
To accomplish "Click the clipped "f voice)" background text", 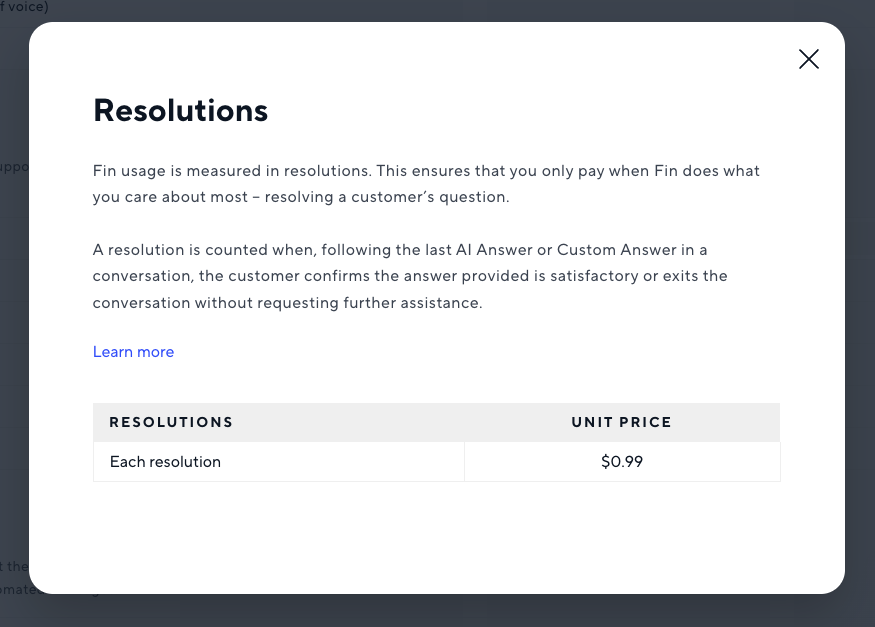I will click(24, 7).
